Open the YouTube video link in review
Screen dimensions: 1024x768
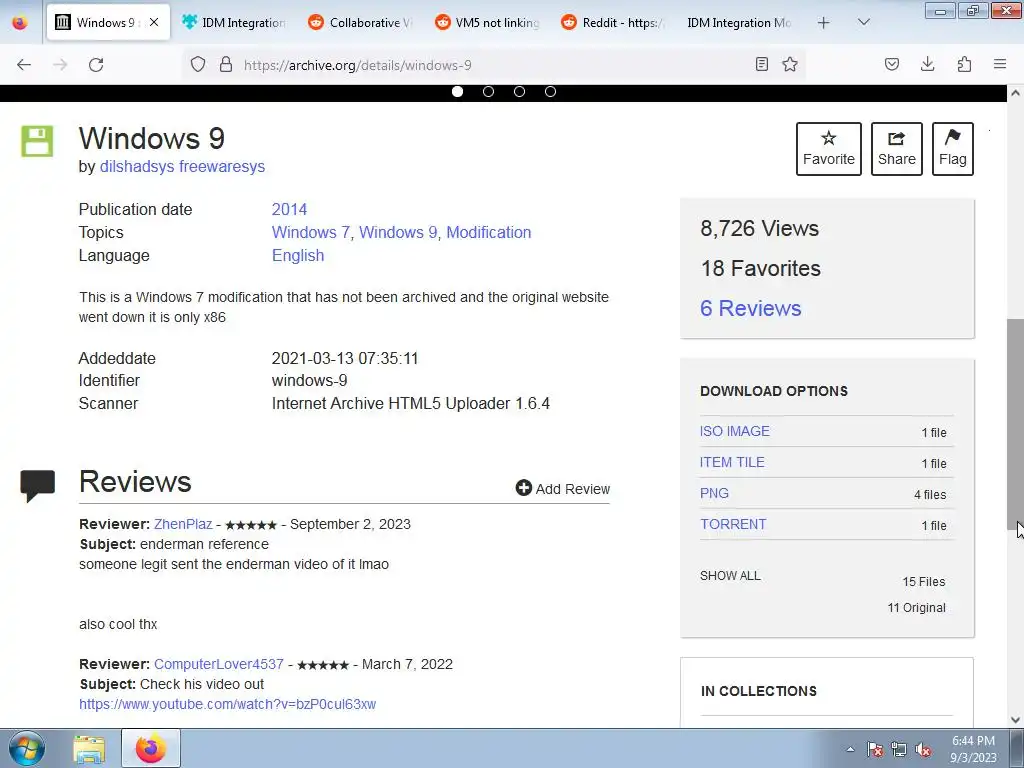(227, 704)
